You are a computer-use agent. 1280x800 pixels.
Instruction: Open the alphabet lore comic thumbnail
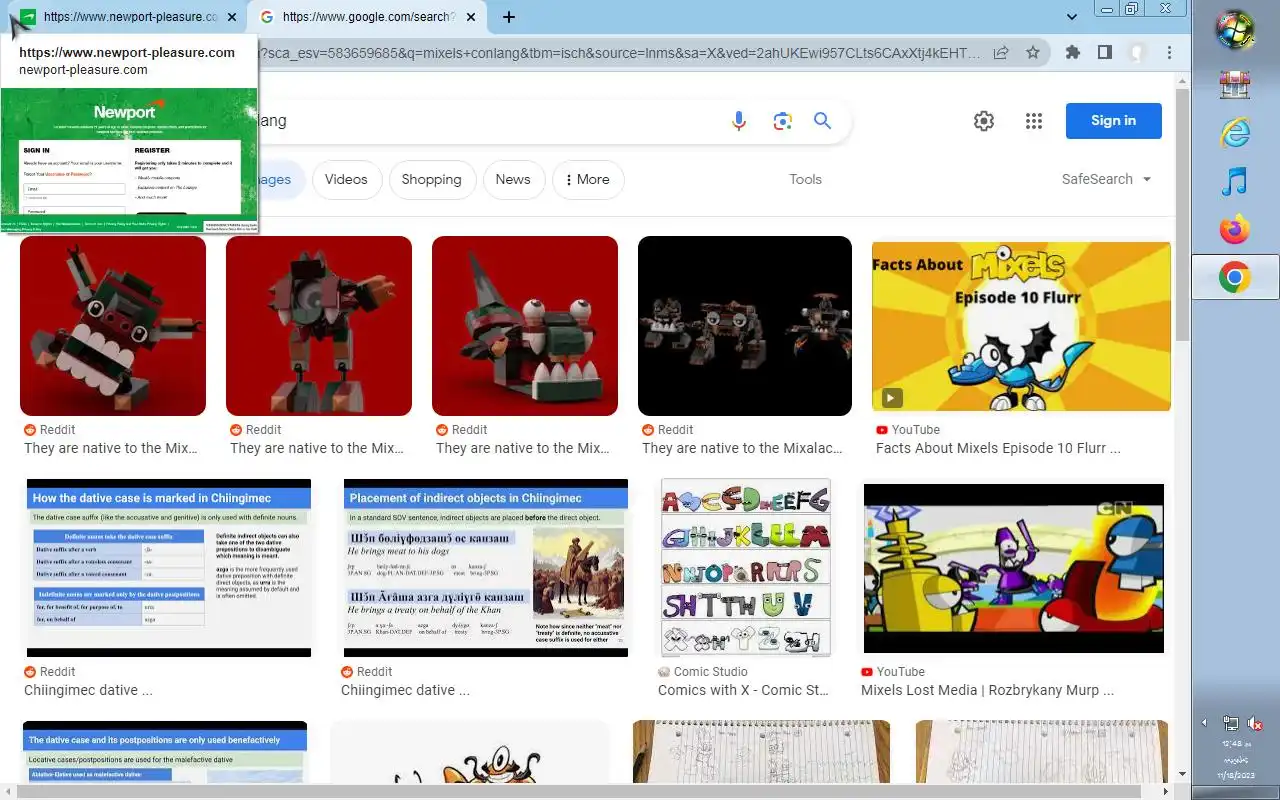click(x=746, y=568)
